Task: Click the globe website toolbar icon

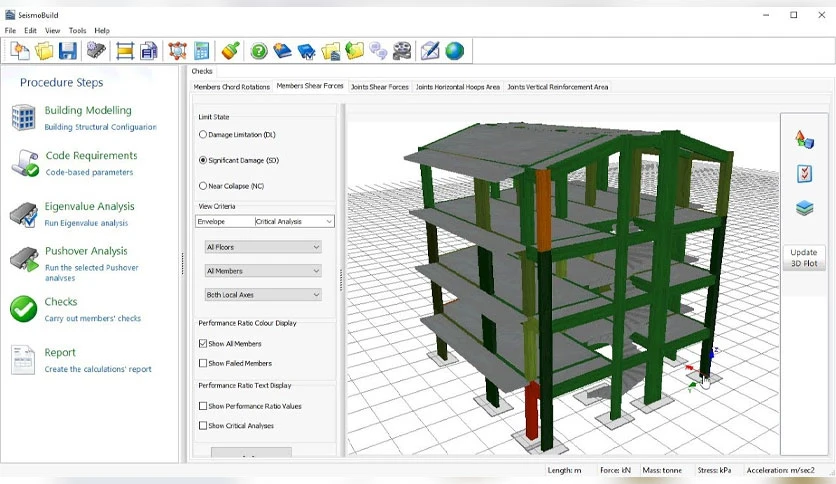Action: [455, 51]
